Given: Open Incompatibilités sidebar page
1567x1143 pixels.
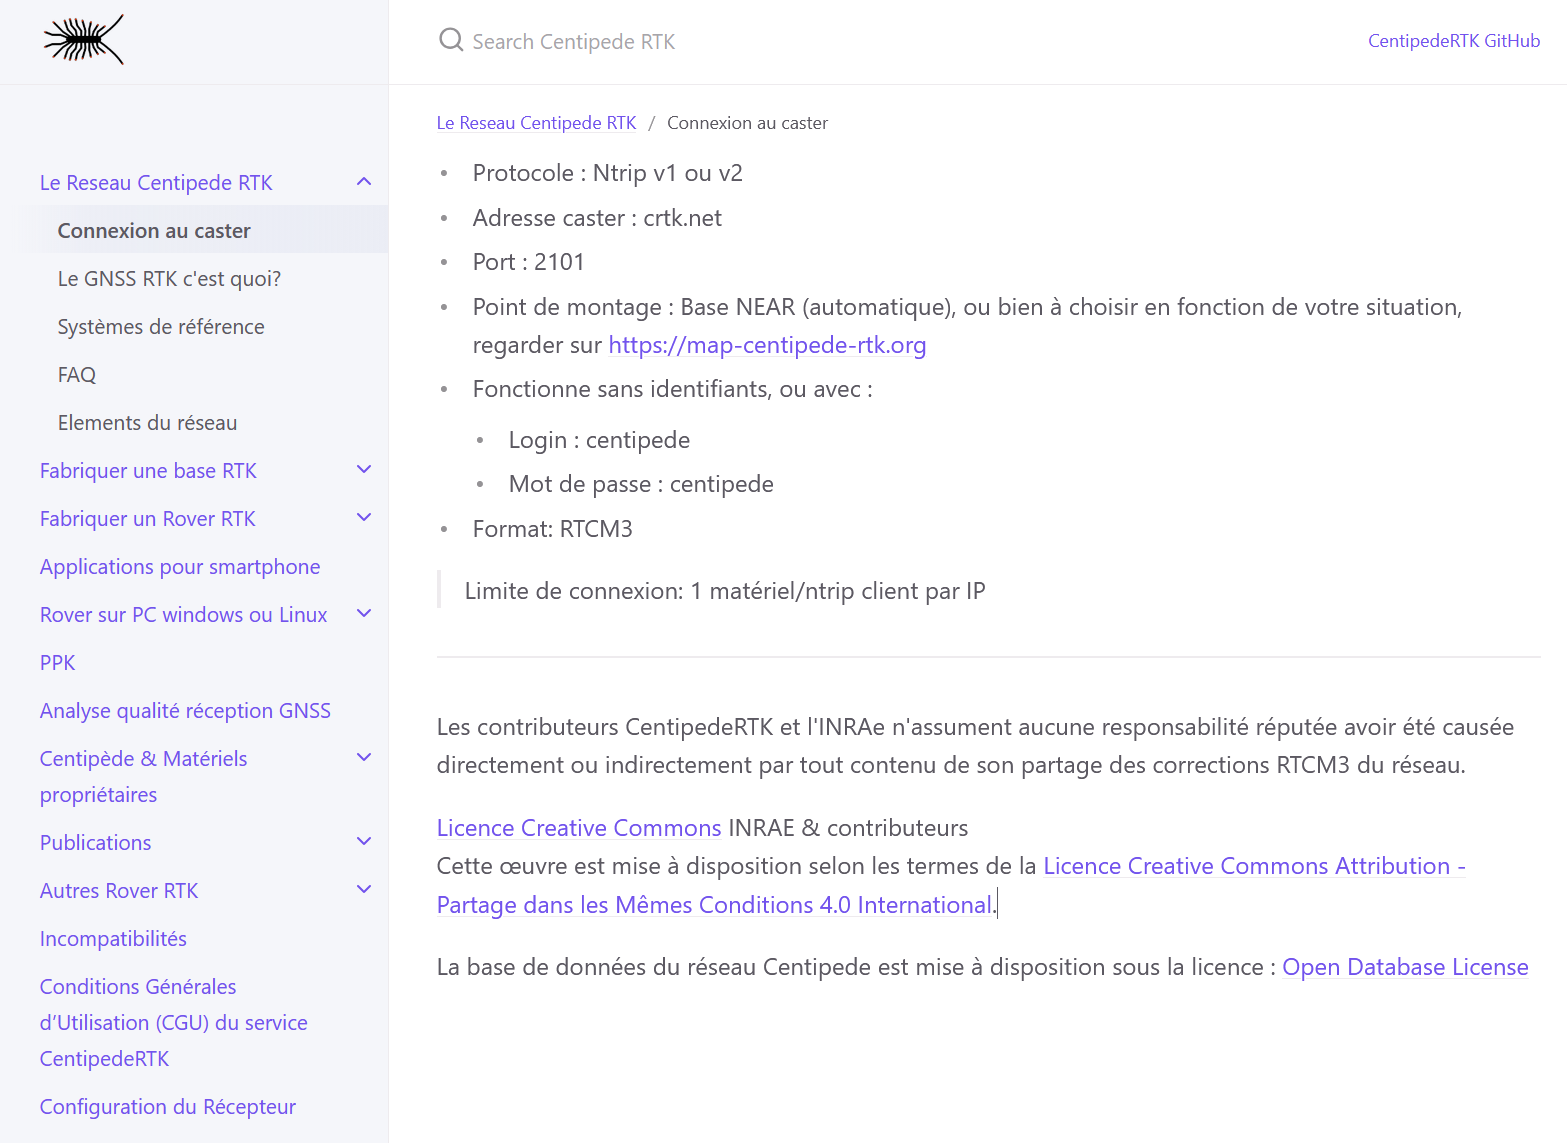Looking at the screenshot, I should tap(113, 939).
